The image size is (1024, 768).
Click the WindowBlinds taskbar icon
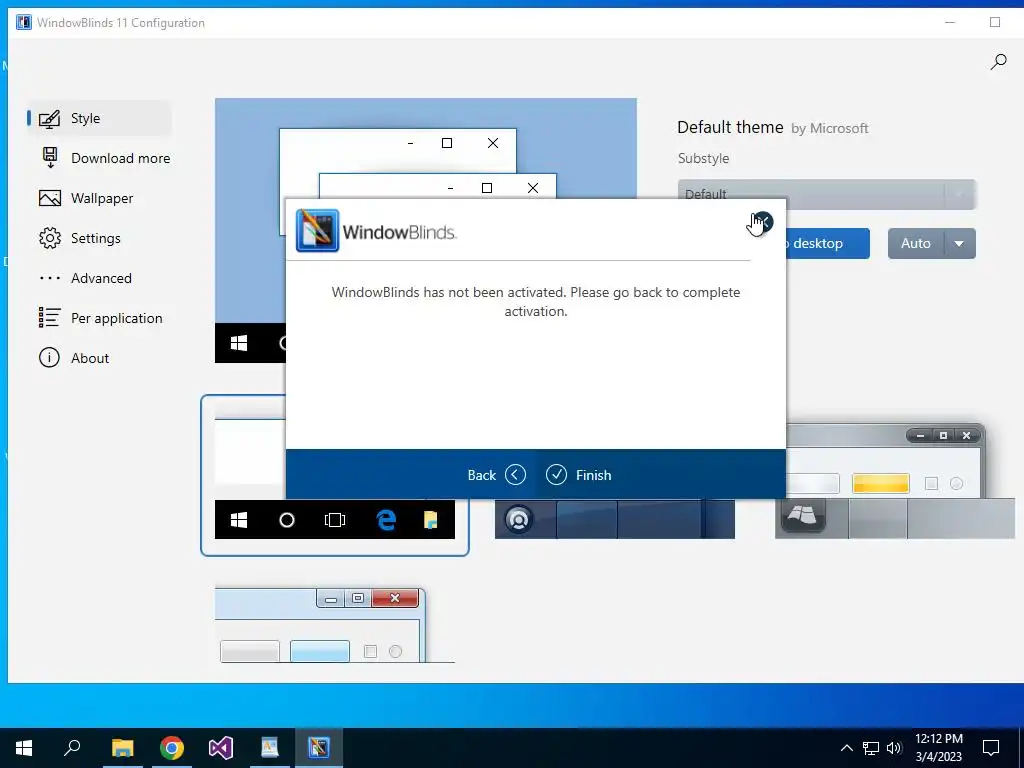(x=319, y=748)
